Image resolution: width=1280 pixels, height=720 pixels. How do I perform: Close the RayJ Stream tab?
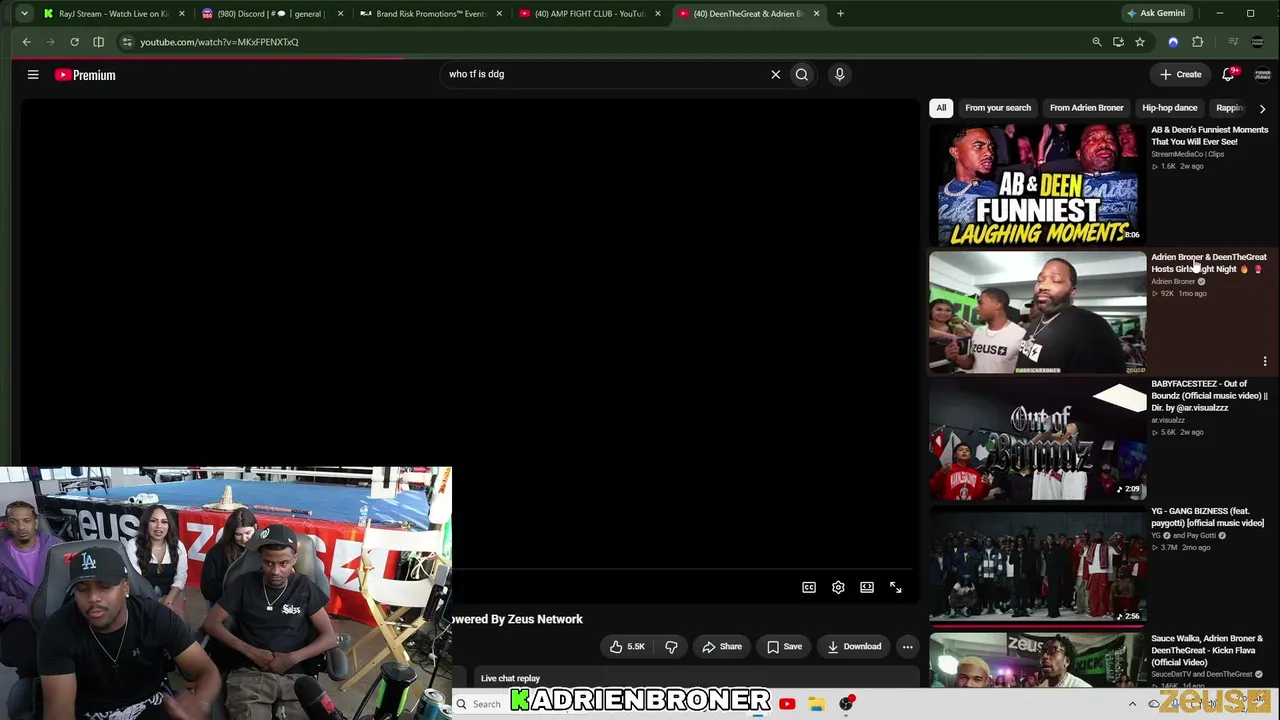pyautogui.click(x=181, y=14)
